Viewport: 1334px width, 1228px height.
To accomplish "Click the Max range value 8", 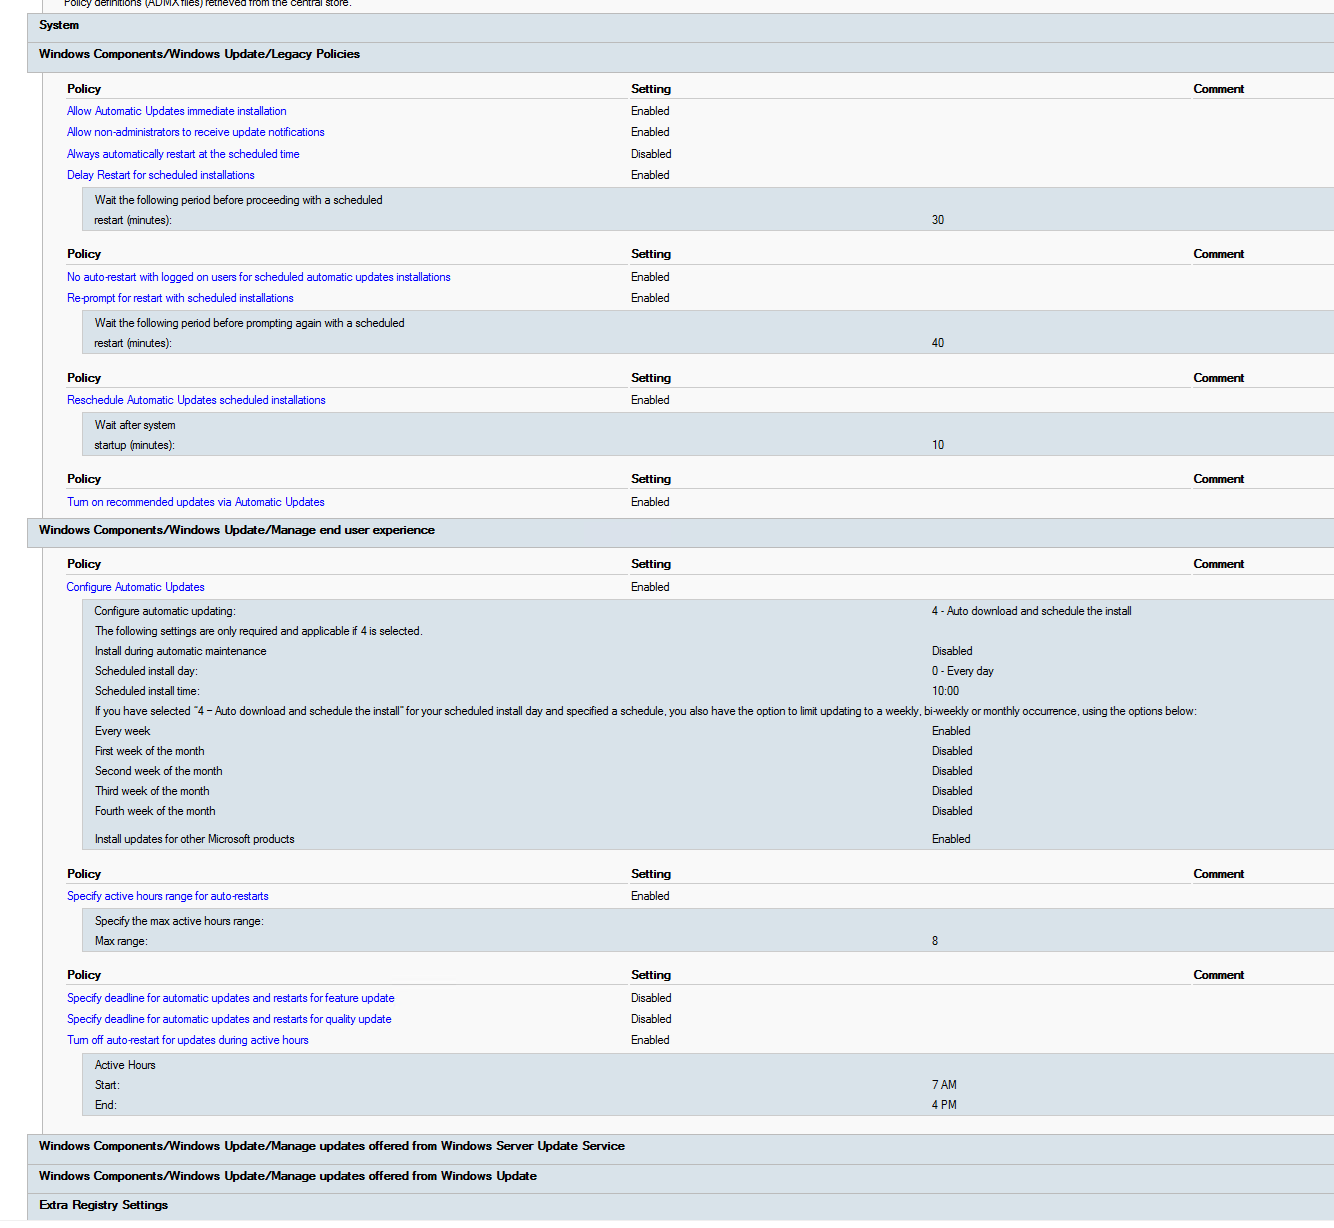I will (x=935, y=941).
